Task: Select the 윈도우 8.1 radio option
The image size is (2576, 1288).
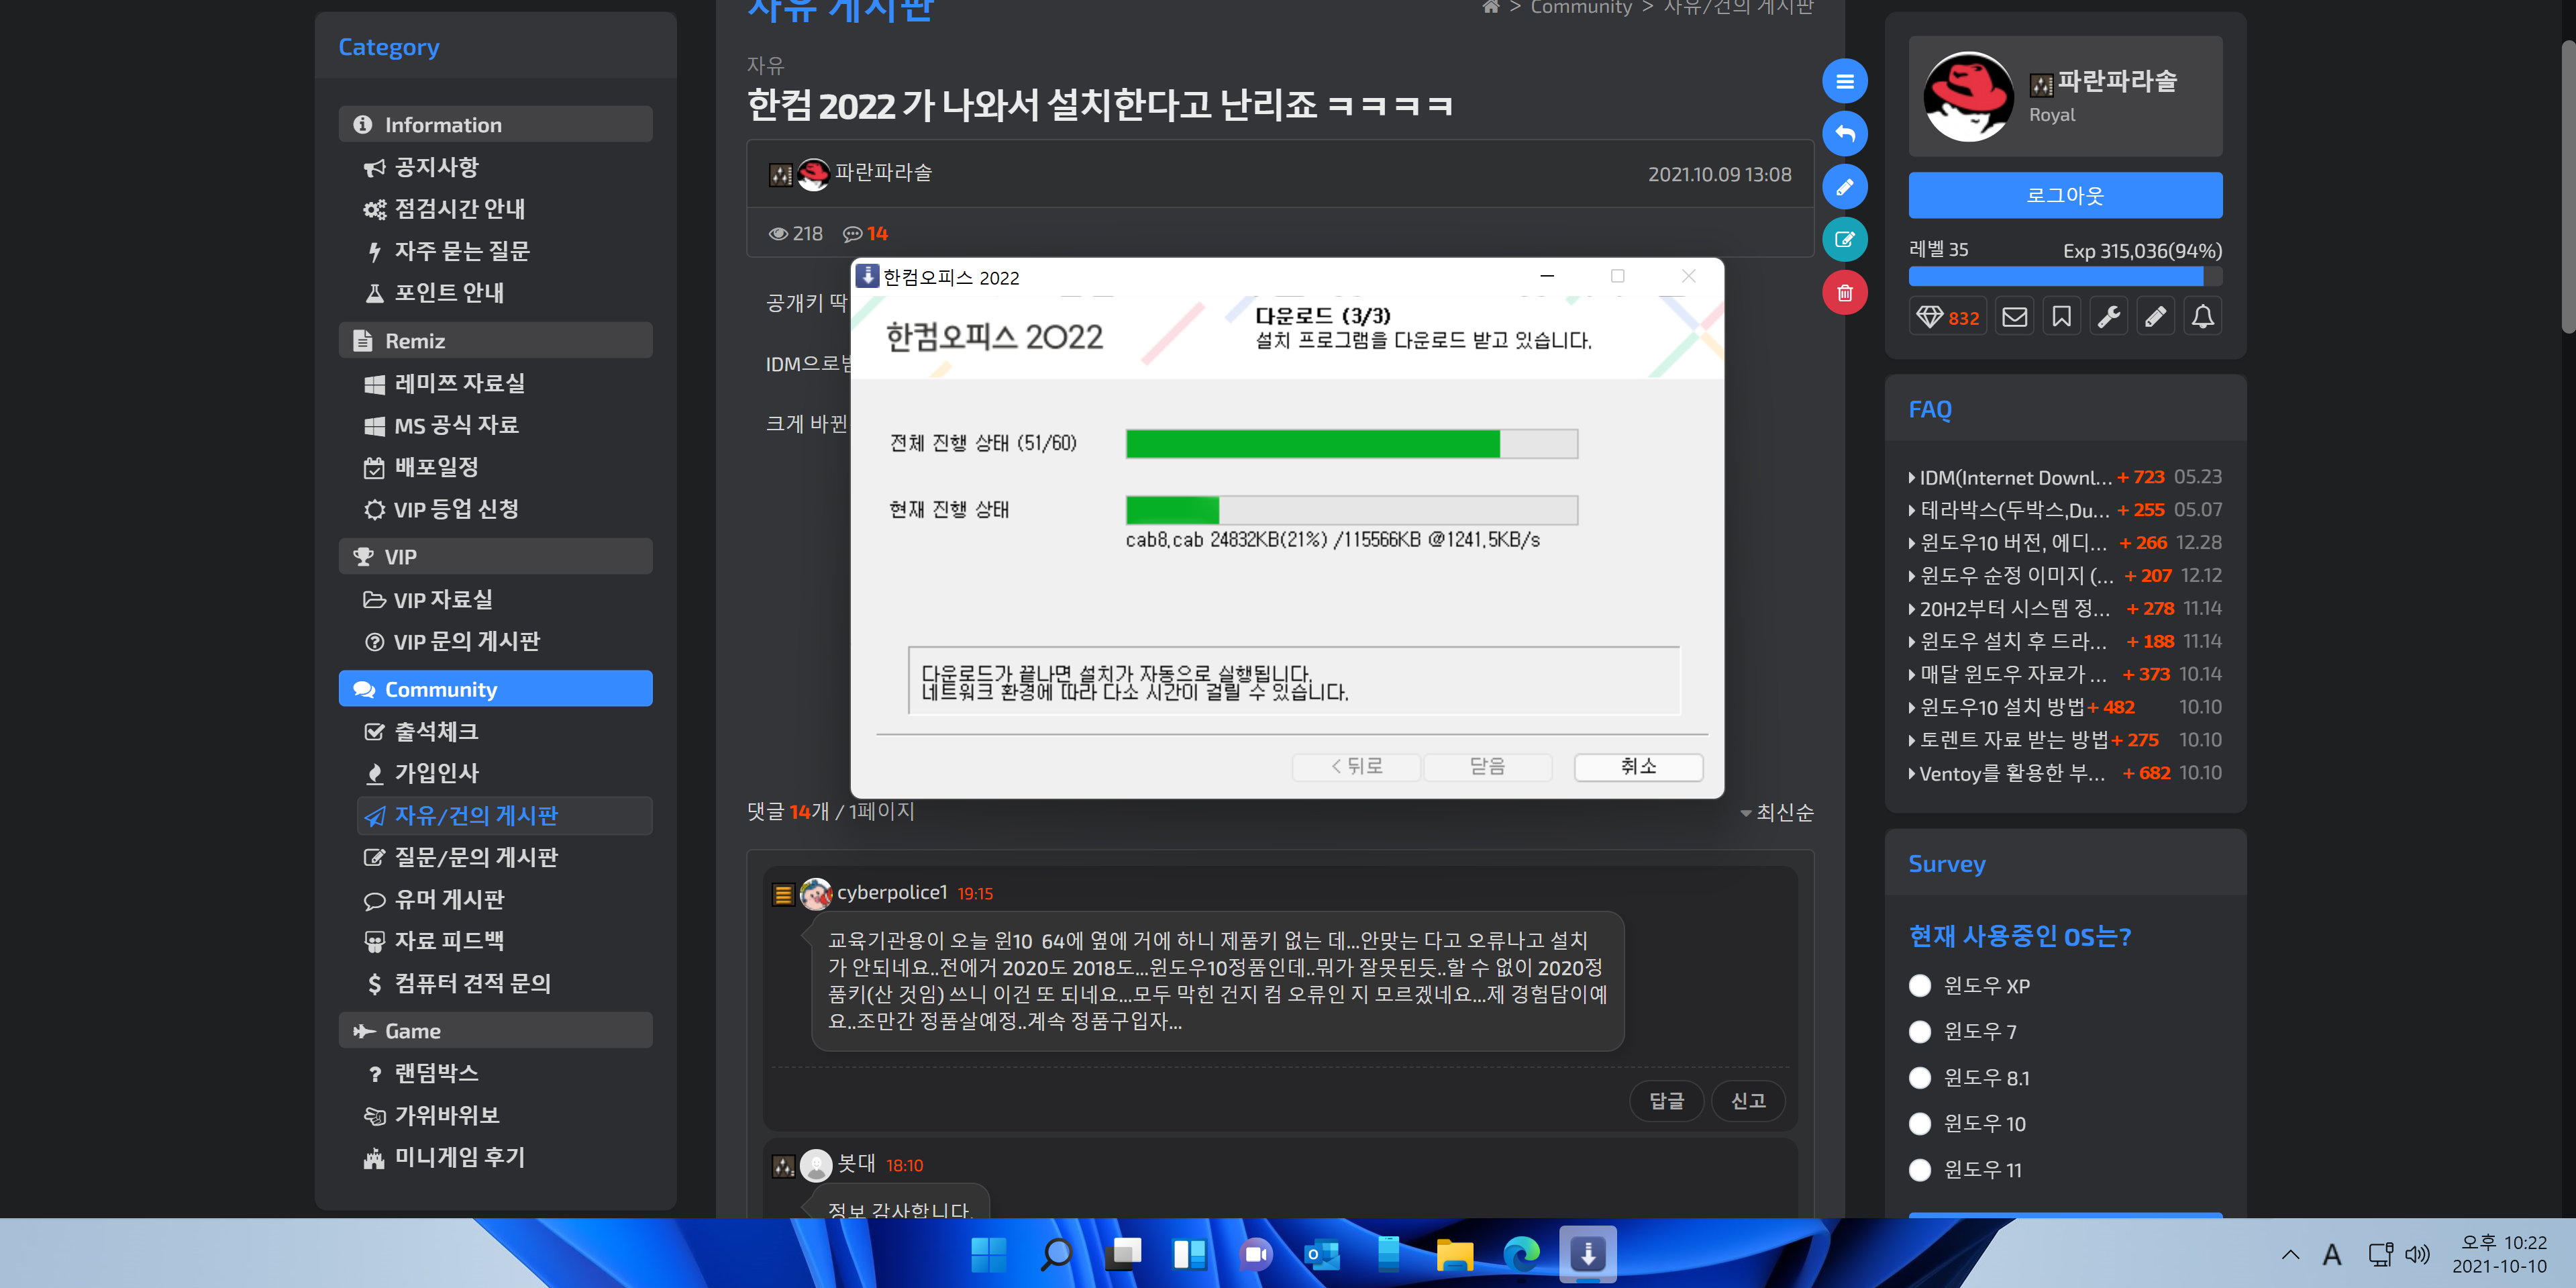Action: coord(1919,1078)
